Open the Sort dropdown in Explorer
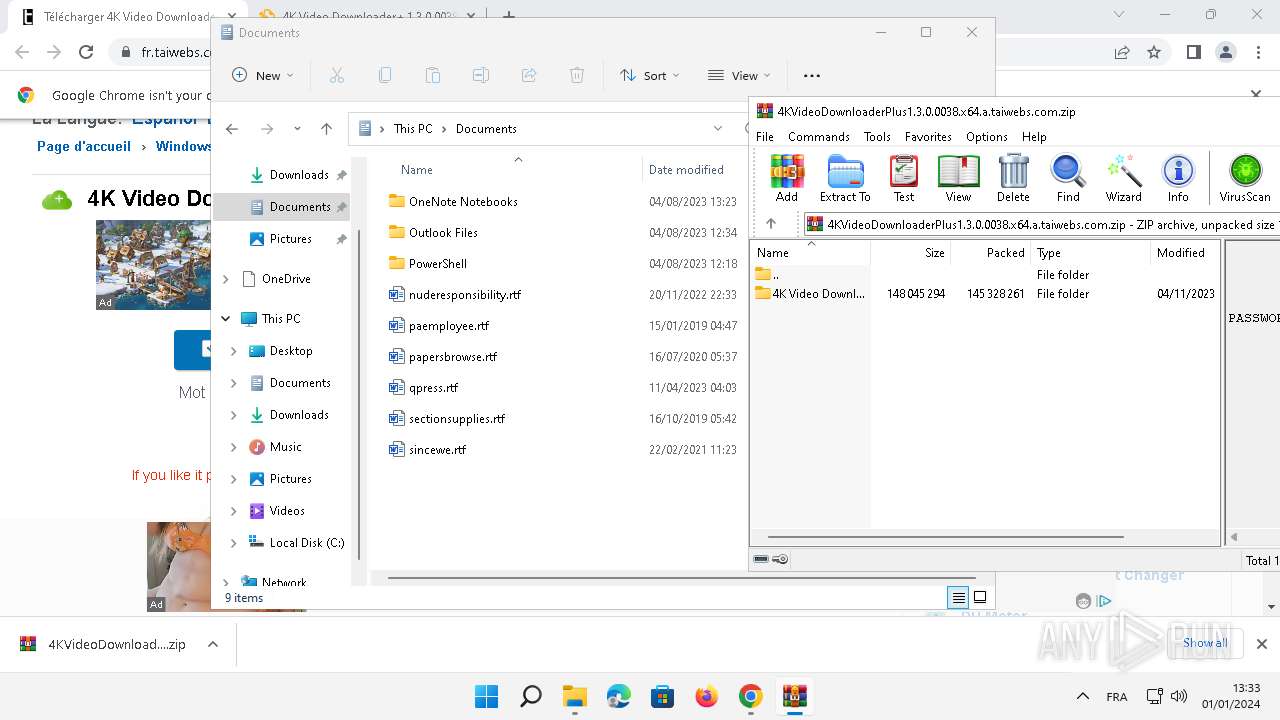1280x720 pixels. (x=649, y=76)
